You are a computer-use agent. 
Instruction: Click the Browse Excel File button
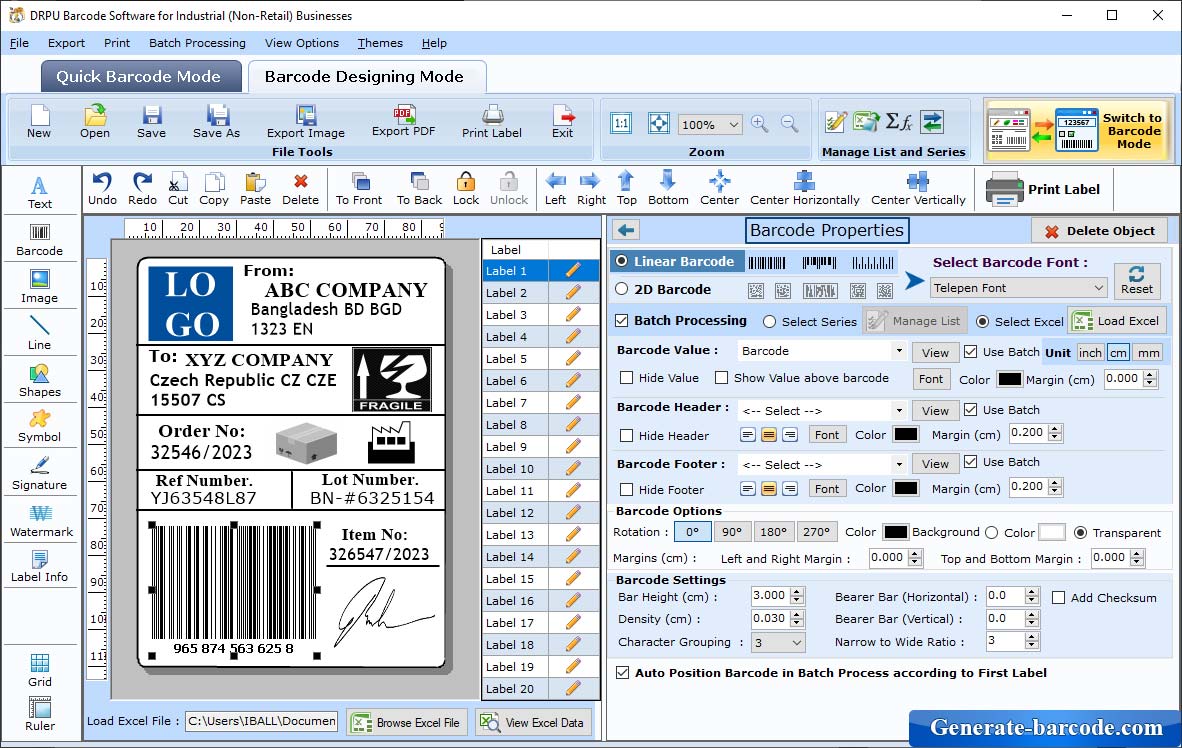coord(407,722)
